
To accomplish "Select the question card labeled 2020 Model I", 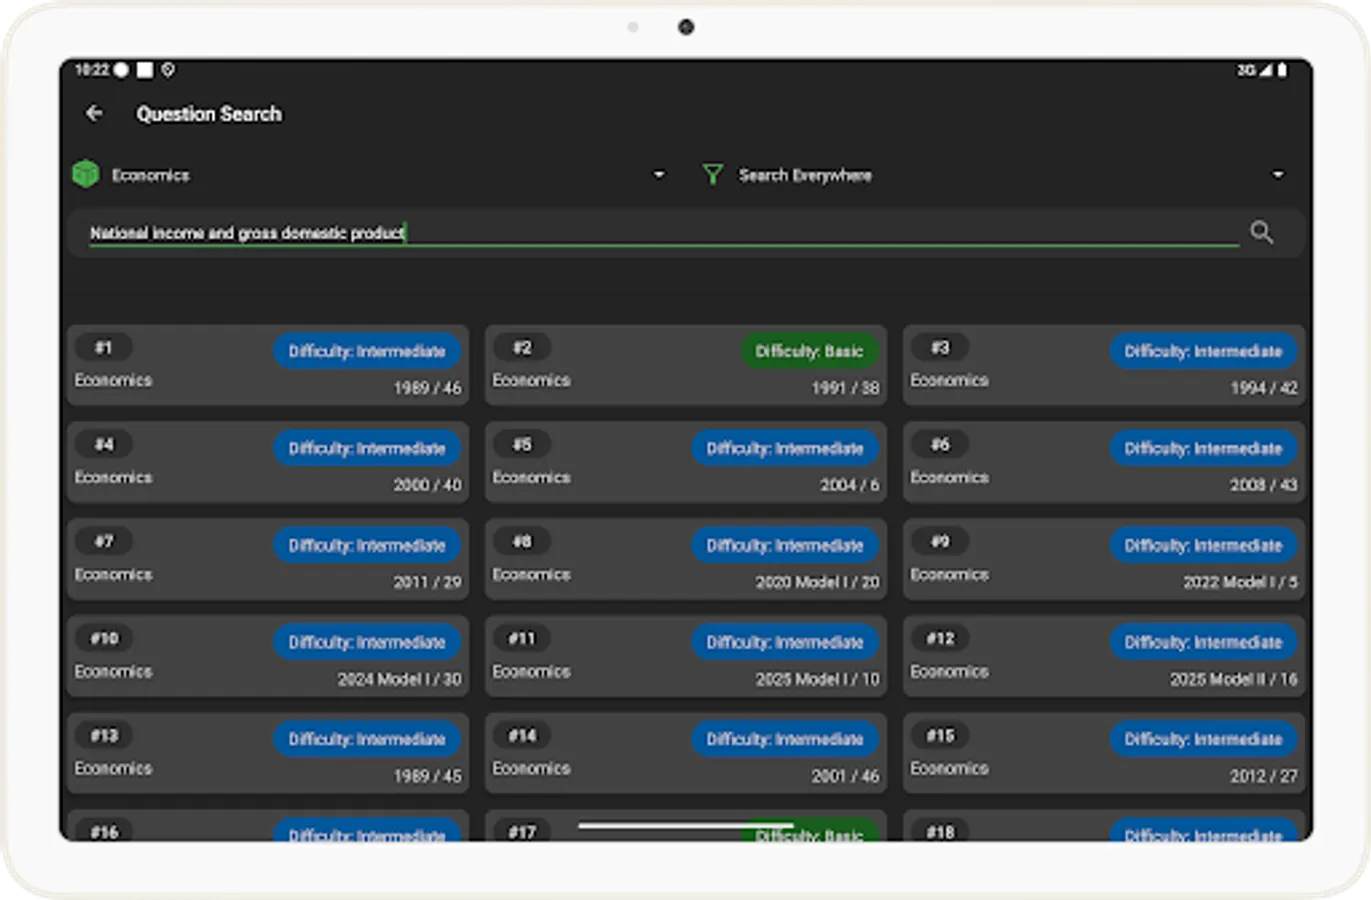I will tap(686, 557).
